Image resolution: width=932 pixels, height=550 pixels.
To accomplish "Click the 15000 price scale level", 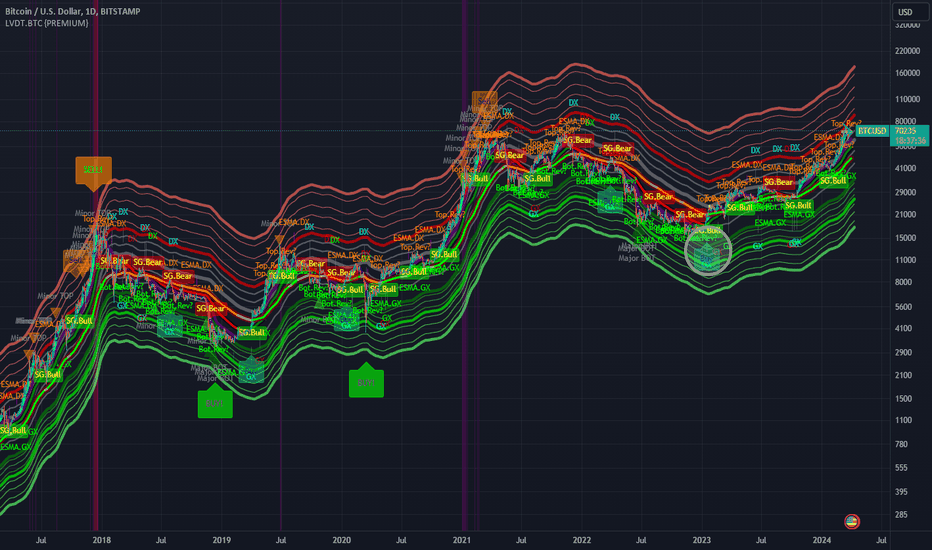I will pos(905,238).
